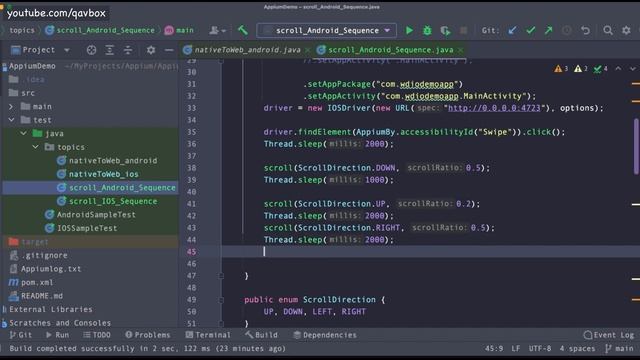640x360 pixels.
Task: Close the scroll_Android_Sequence.java tab
Action: 460,50
